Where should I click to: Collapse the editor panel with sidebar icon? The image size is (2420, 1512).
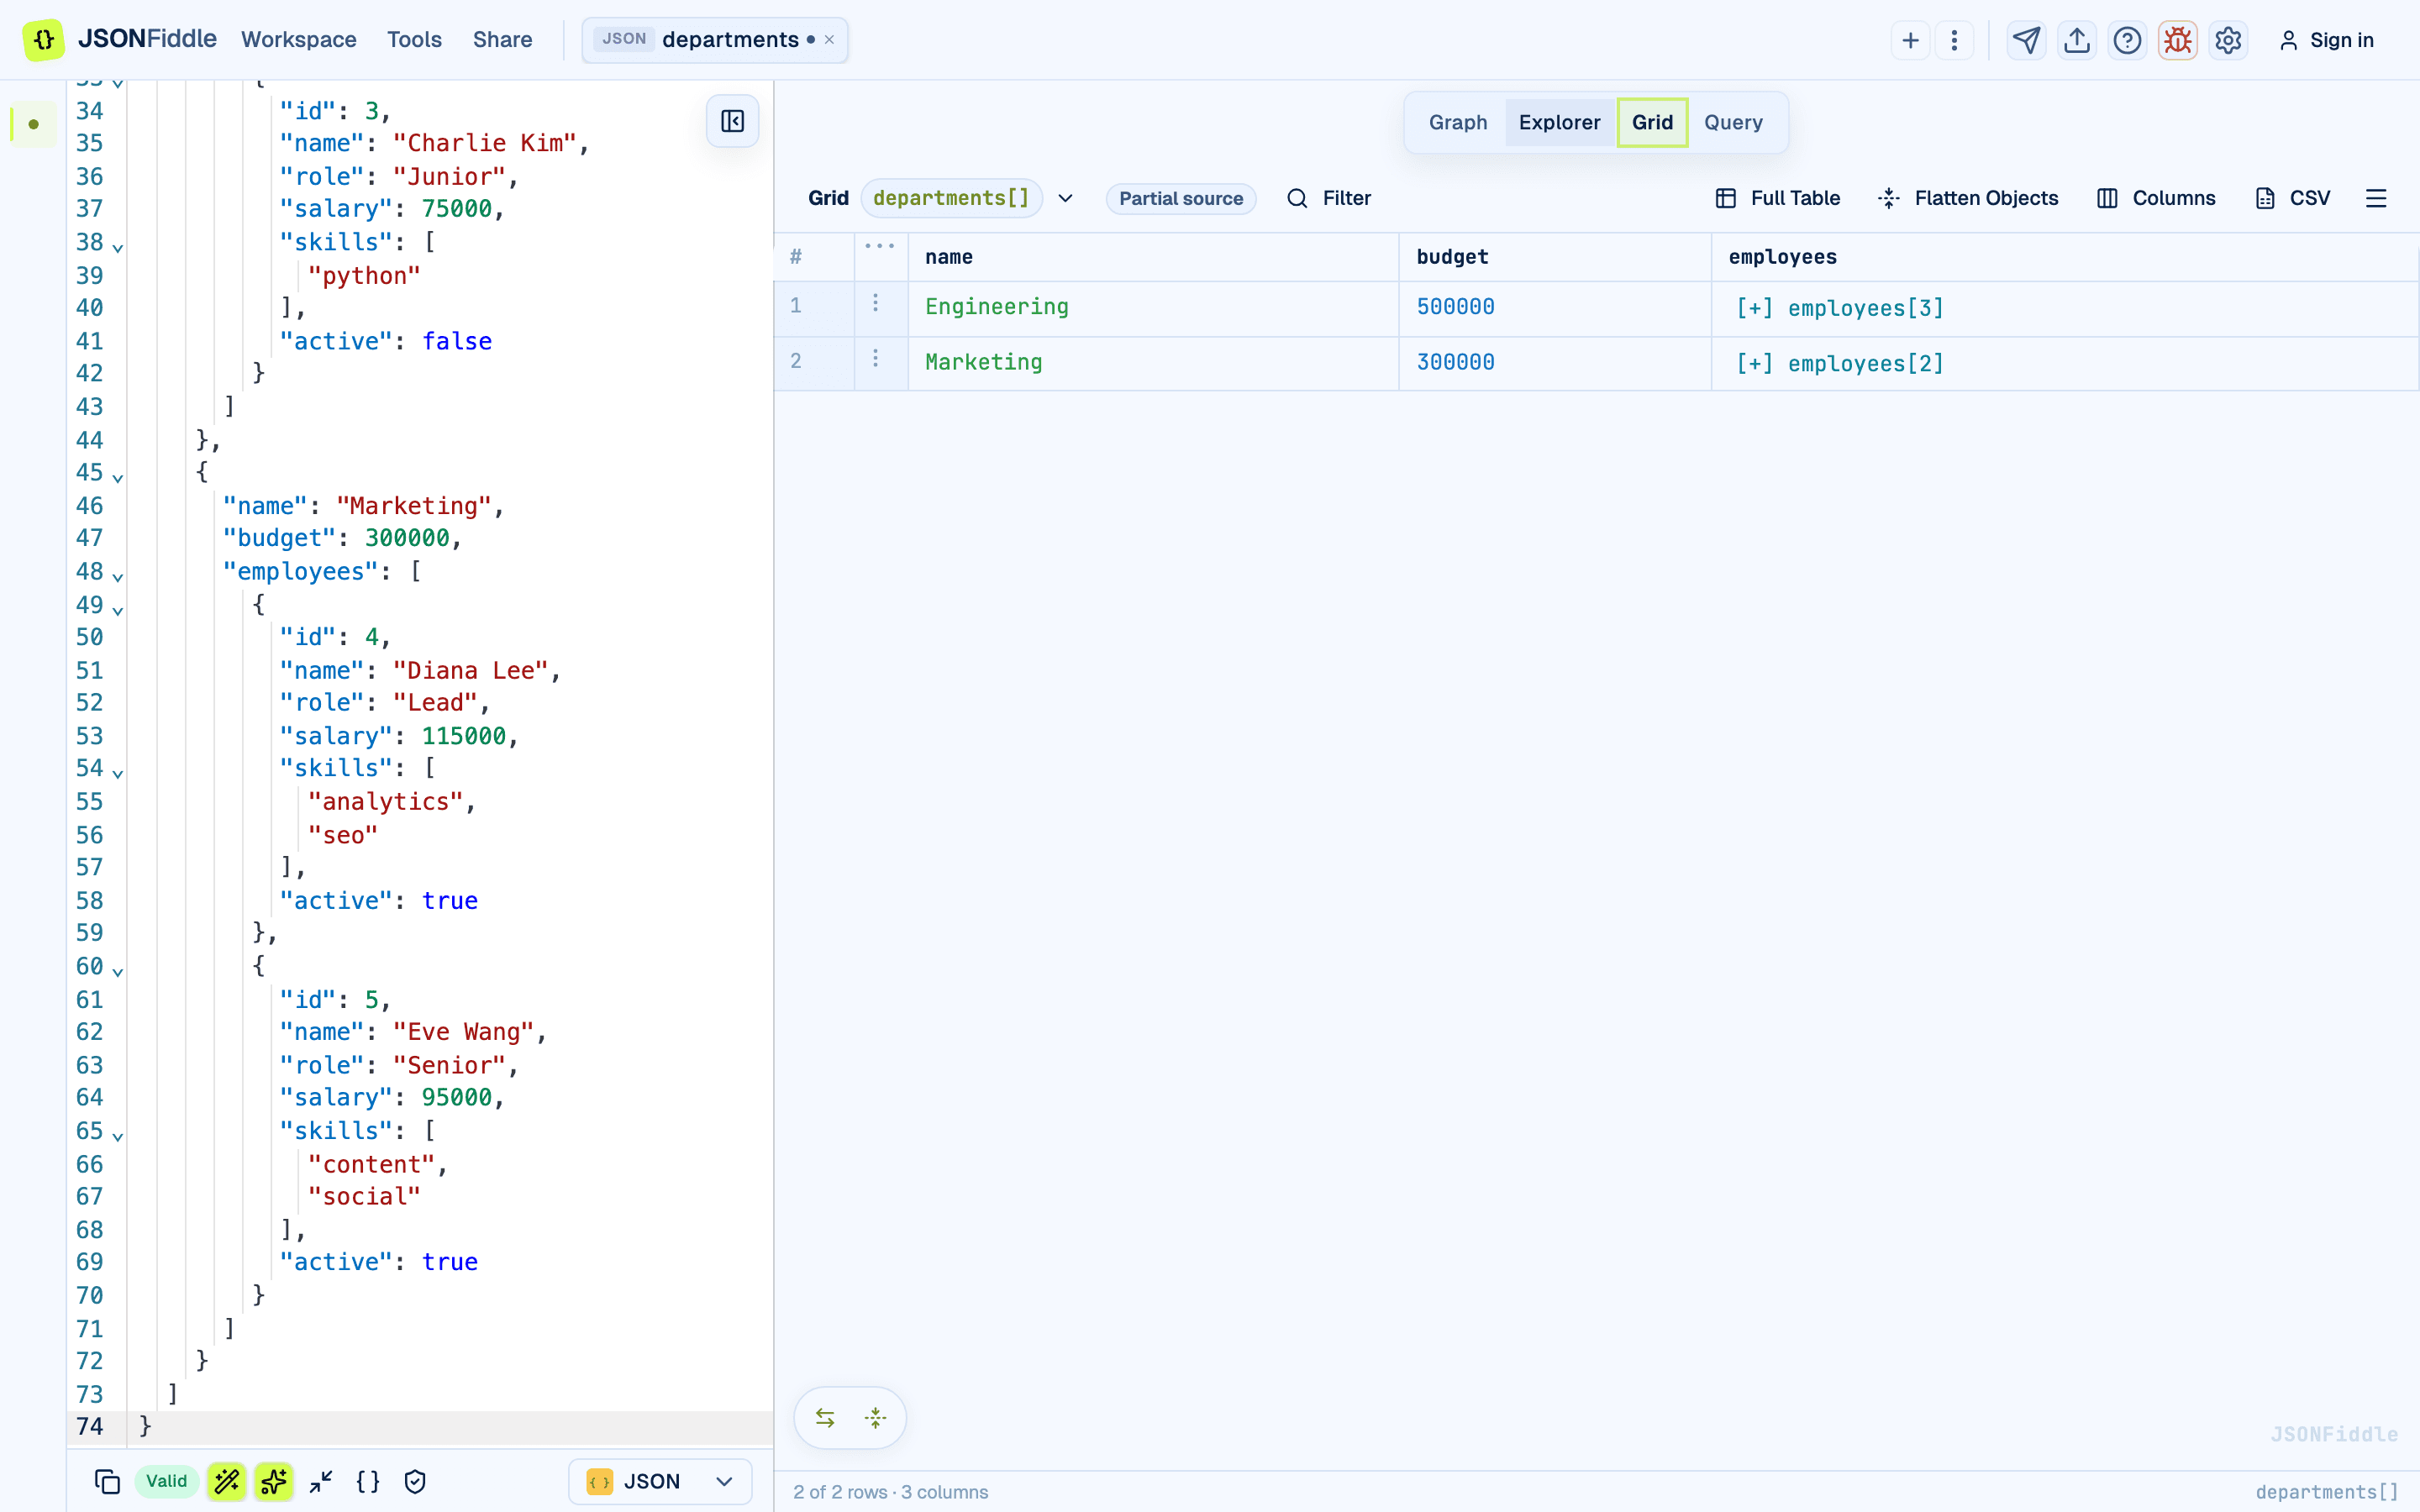pyautogui.click(x=733, y=121)
